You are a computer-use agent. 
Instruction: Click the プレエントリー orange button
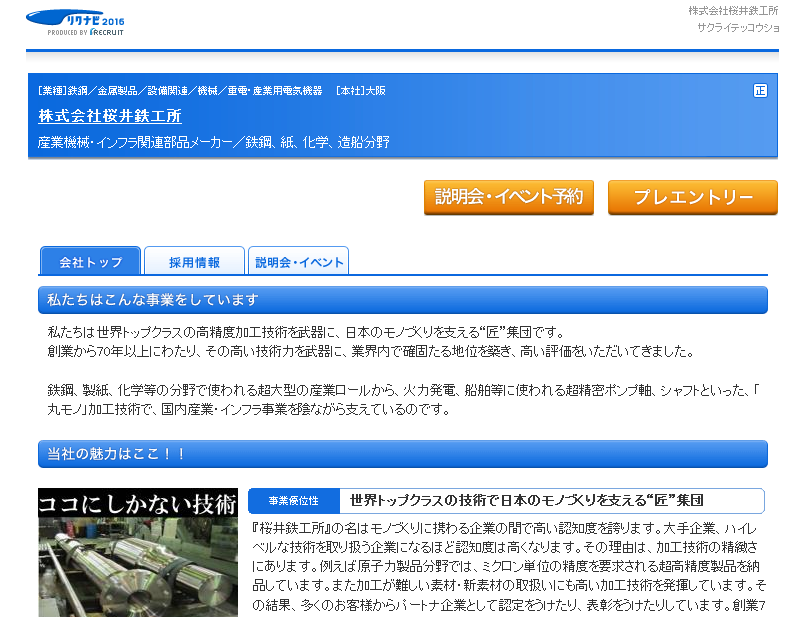point(692,197)
